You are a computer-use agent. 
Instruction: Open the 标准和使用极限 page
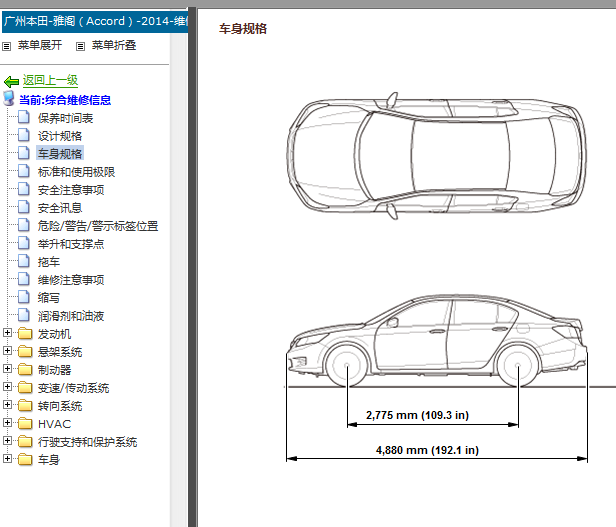point(76,172)
